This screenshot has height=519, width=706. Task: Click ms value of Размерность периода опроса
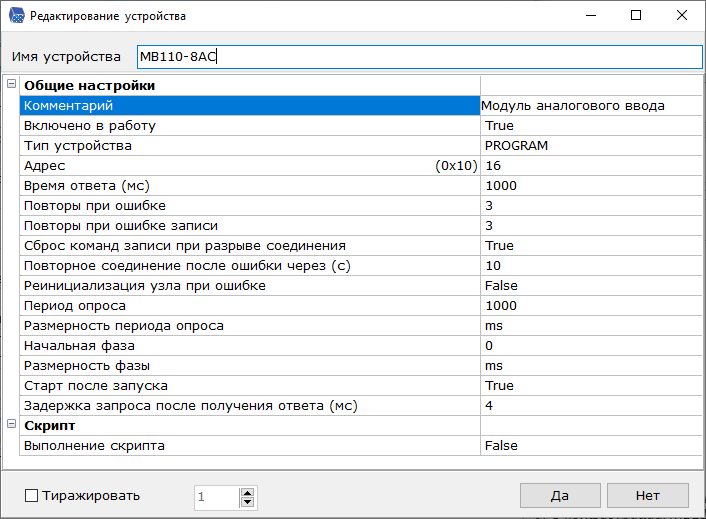click(x=591, y=326)
